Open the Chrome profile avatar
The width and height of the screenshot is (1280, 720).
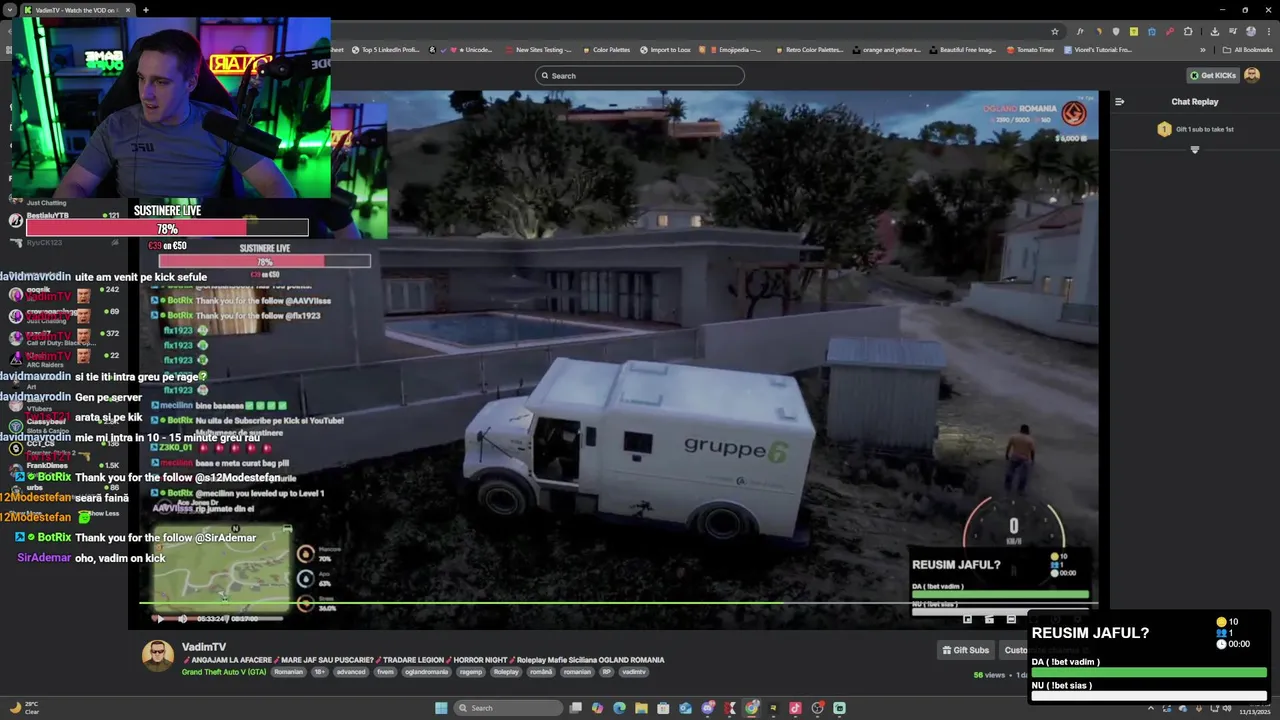pyautogui.click(x=1251, y=32)
